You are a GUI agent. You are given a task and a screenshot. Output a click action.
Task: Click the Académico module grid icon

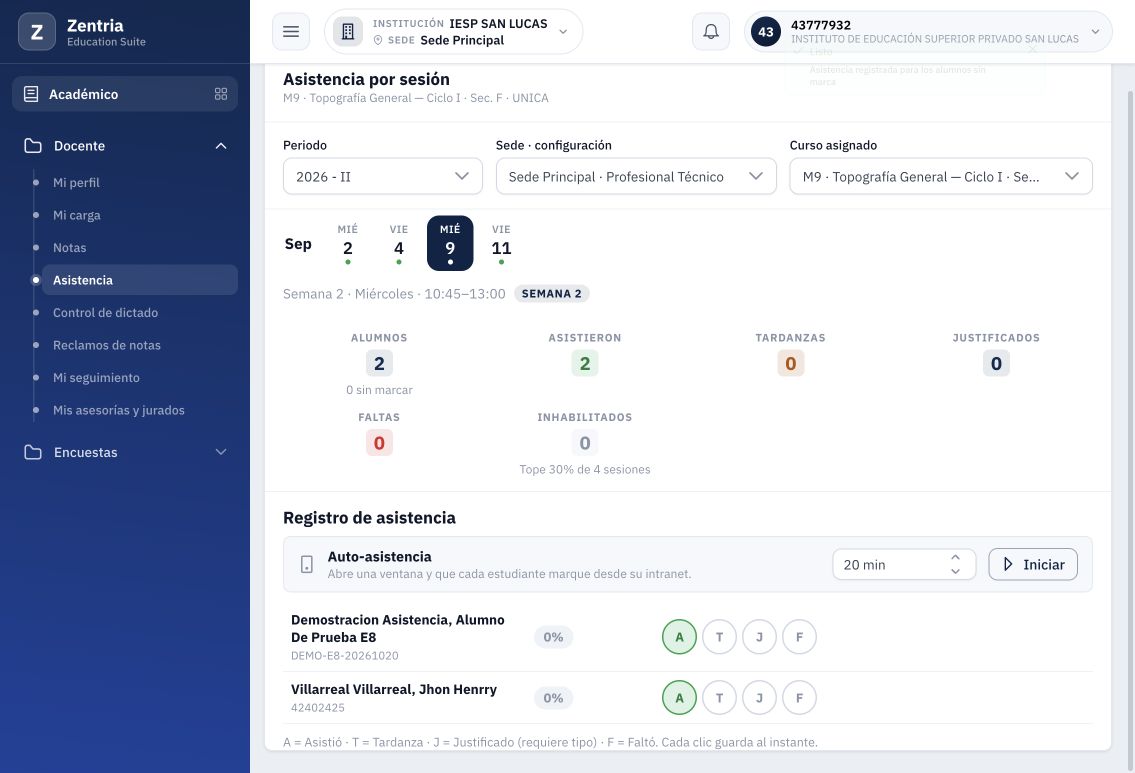(x=221, y=94)
